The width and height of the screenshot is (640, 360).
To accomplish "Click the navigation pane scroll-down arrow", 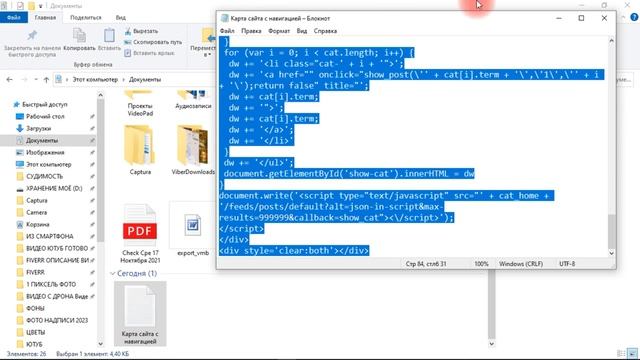I will [100, 344].
